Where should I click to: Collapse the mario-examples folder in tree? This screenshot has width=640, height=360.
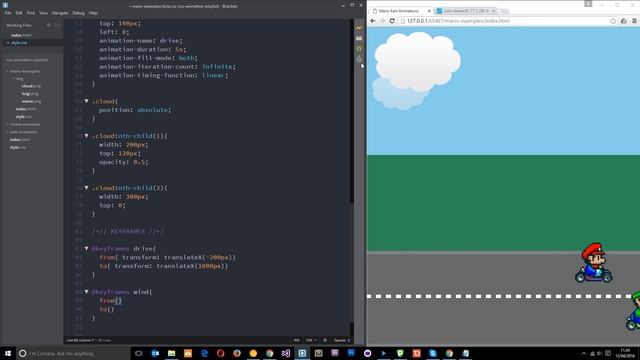point(7,71)
